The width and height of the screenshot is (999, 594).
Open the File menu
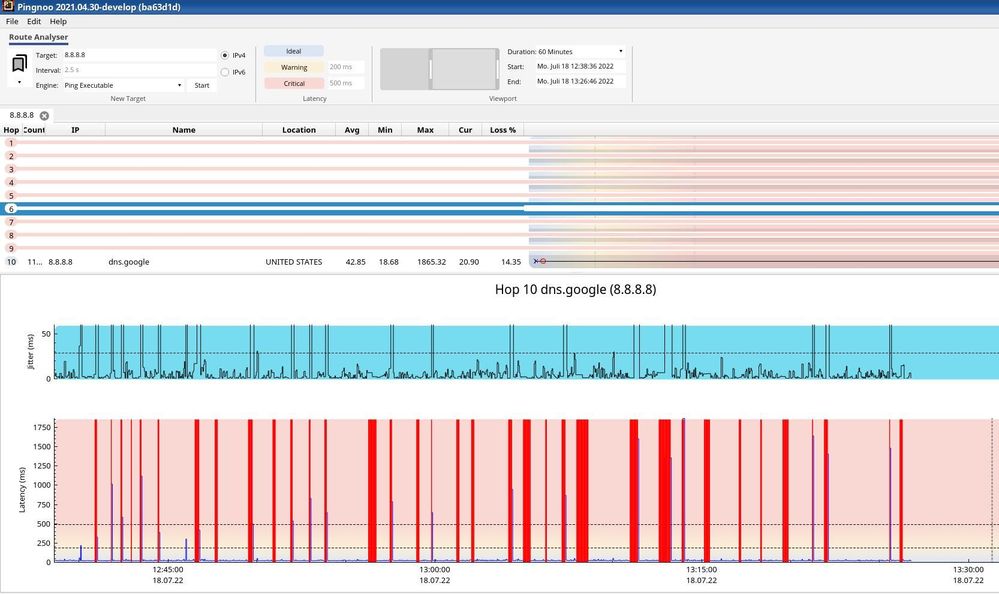coord(12,21)
